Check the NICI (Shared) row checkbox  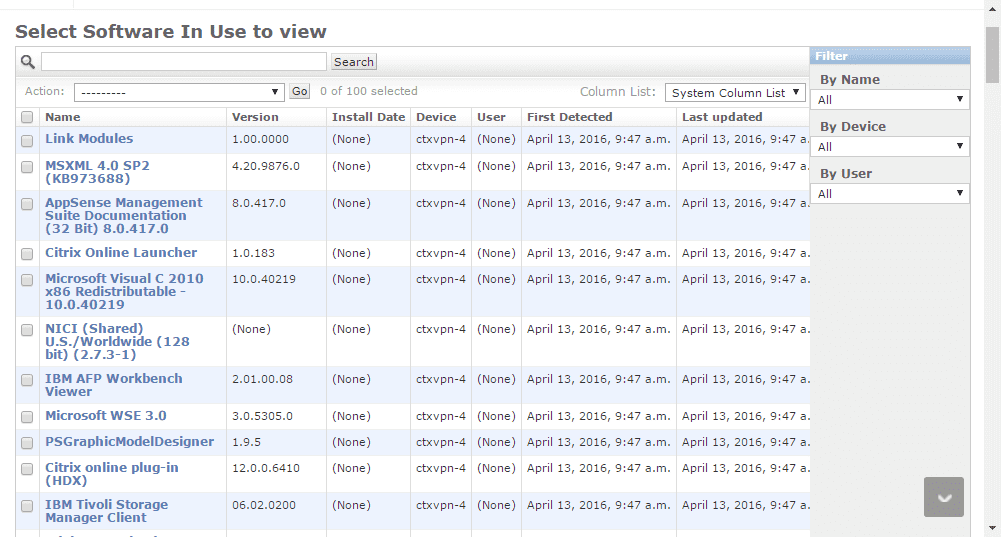(x=27, y=329)
